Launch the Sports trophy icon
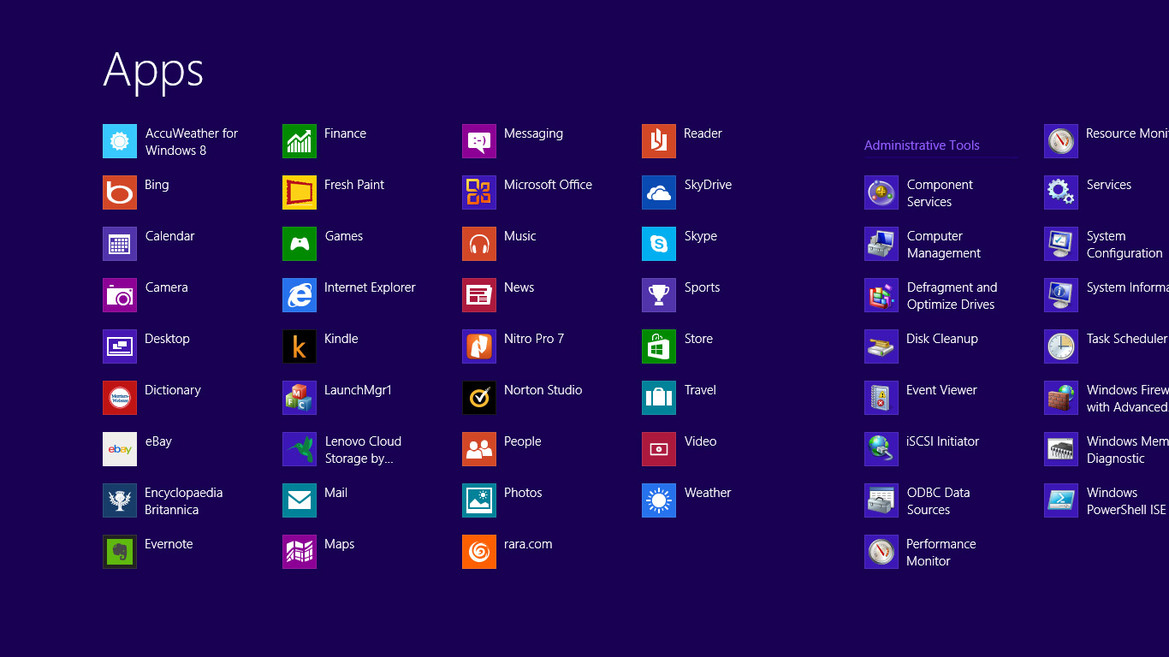Viewport: 1169px width, 657px height. pos(658,295)
